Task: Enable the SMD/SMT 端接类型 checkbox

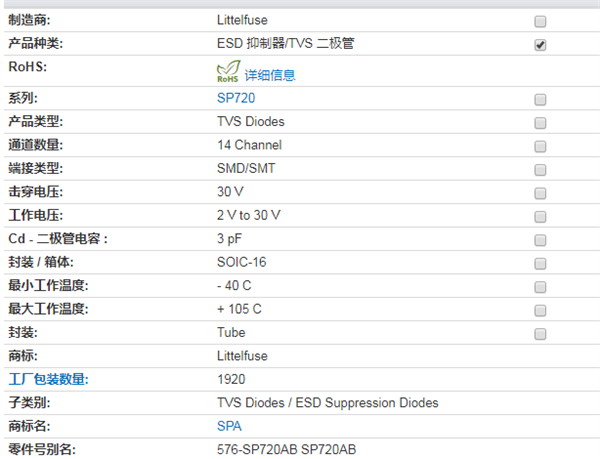Action: click(x=540, y=170)
